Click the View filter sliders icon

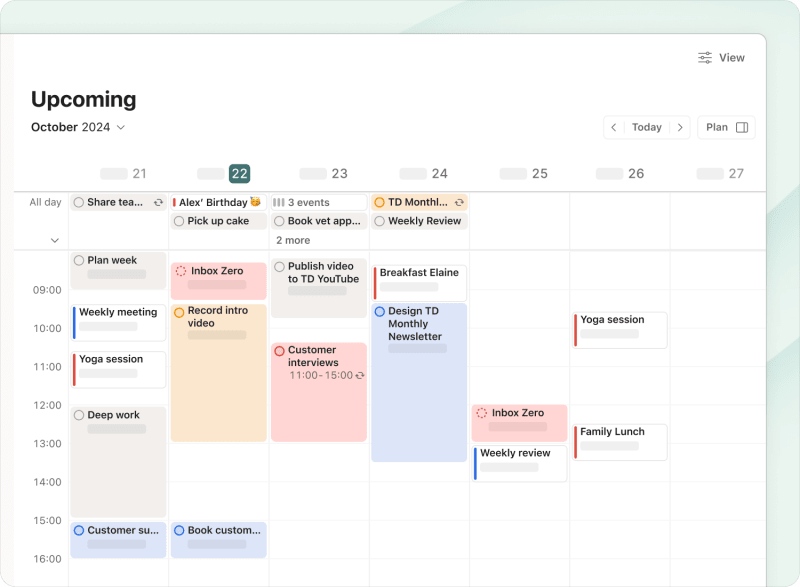(705, 57)
